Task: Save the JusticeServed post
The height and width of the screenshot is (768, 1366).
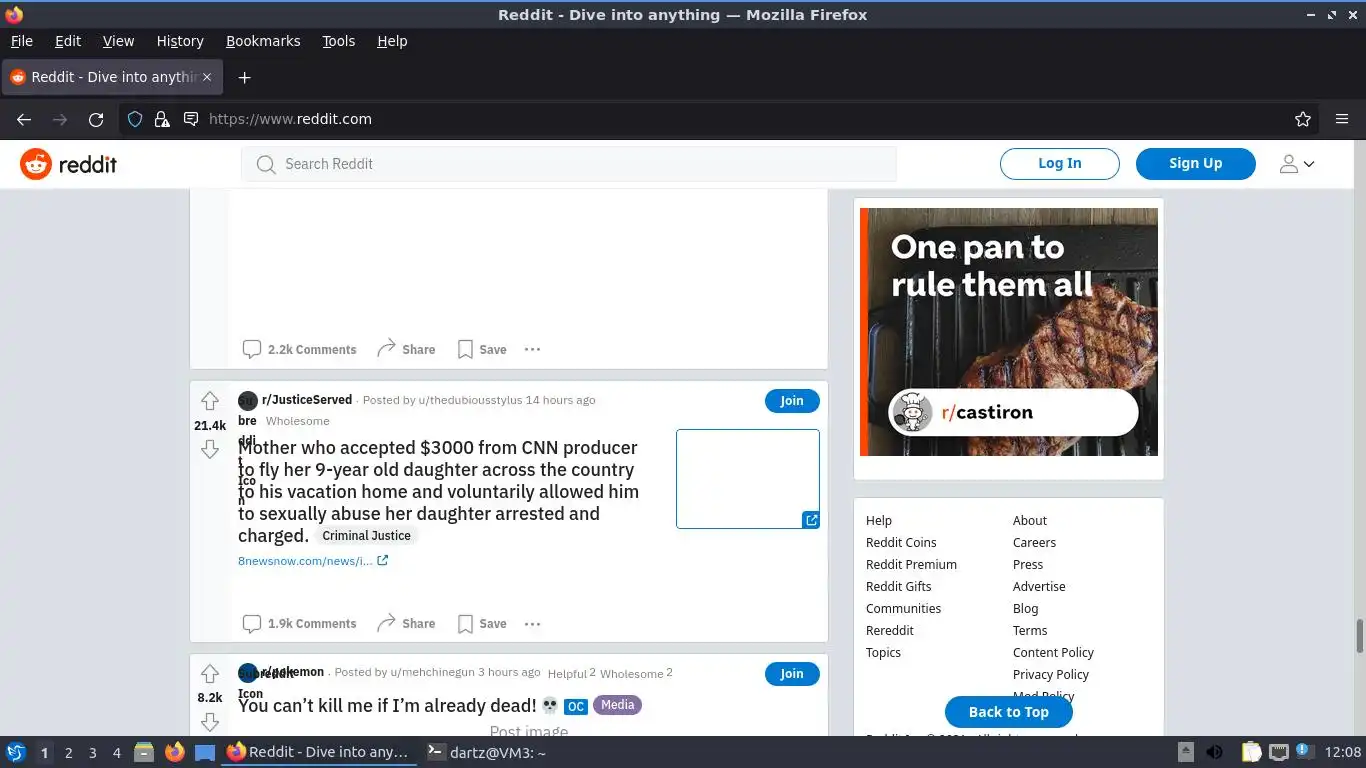Action: [482, 623]
